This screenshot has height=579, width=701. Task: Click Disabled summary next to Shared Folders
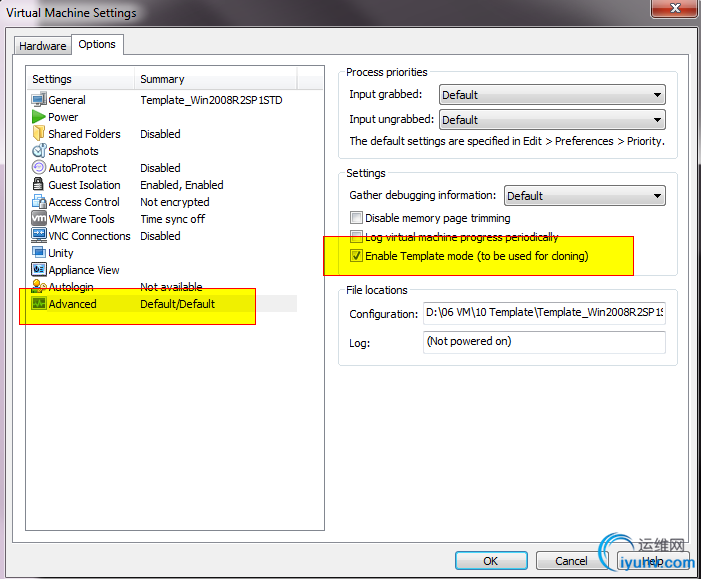[160, 134]
